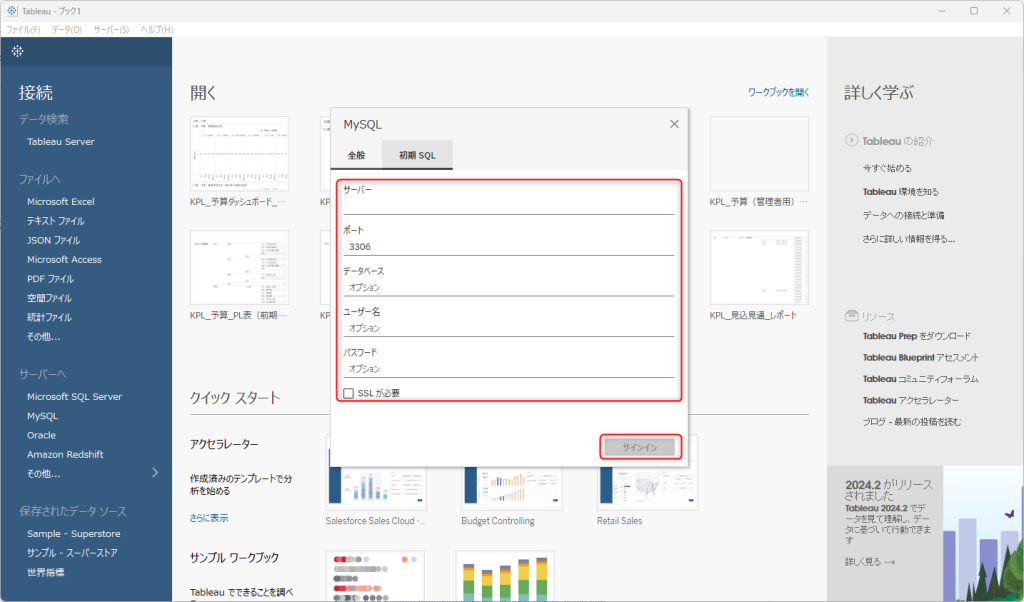Viewport: 1024px width, 602px height.
Task: Switch to the 全般 tab
Action: (x=356, y=155)
